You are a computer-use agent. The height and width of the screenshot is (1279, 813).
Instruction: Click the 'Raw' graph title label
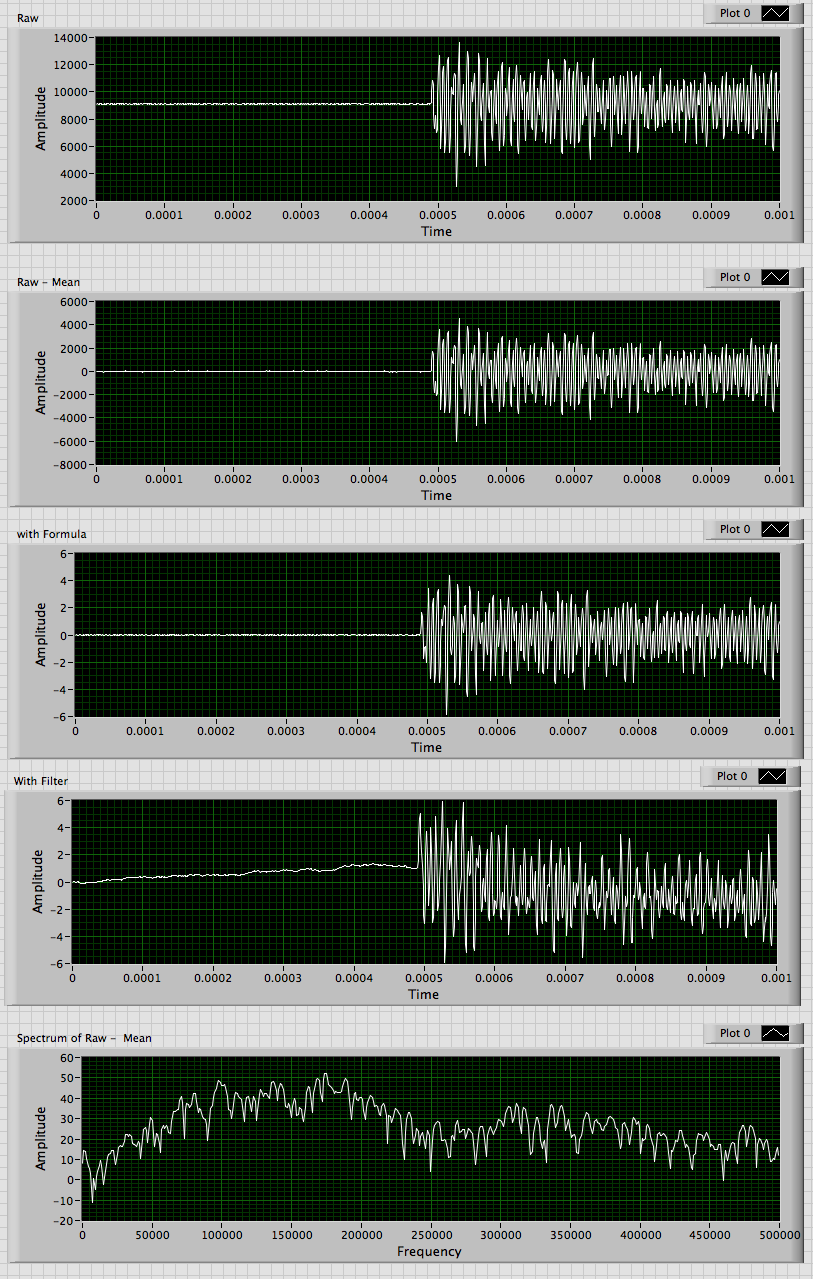point(27,18)
